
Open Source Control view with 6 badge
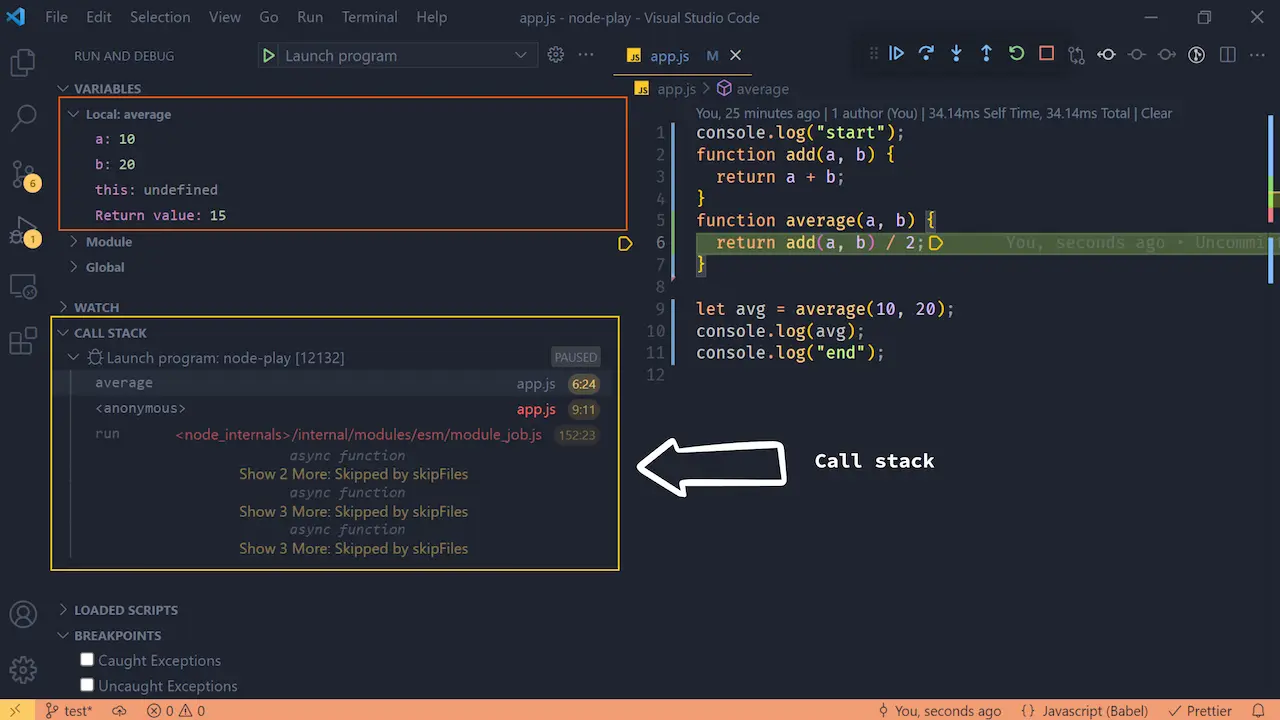coord(23,175)
